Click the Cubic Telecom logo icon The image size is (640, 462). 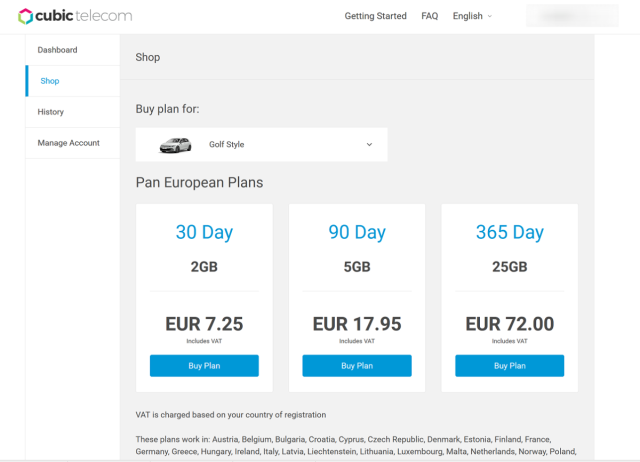pos(27,16)
